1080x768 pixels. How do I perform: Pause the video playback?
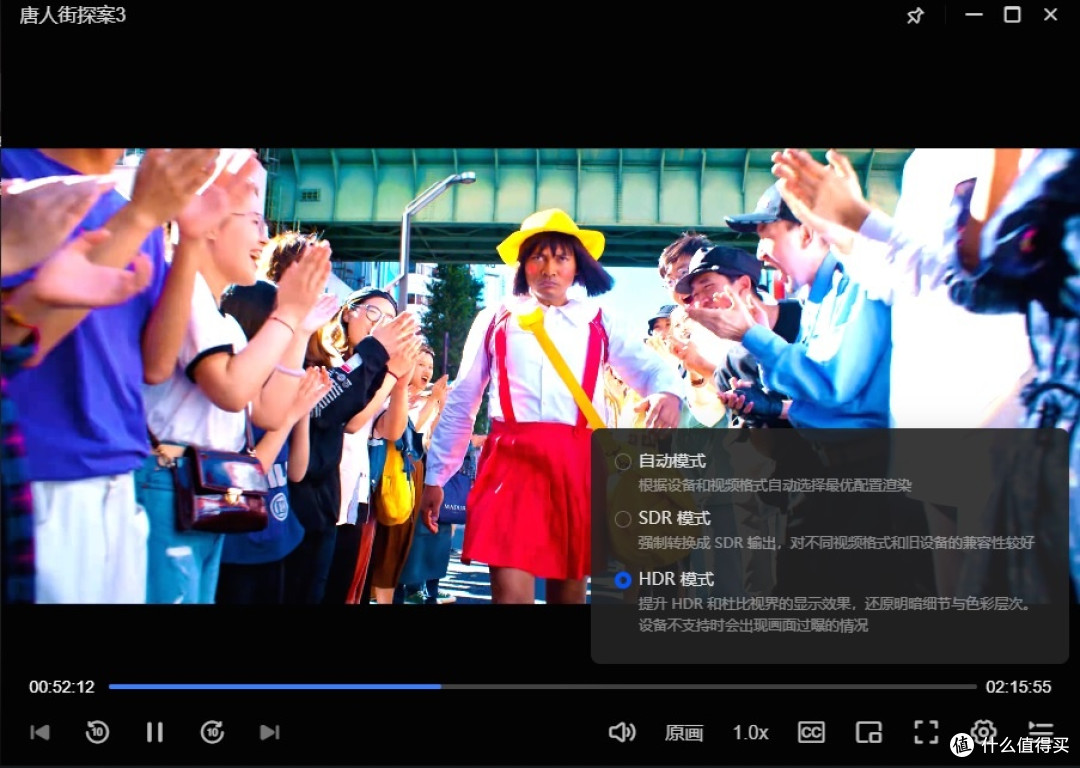point(155,732)
